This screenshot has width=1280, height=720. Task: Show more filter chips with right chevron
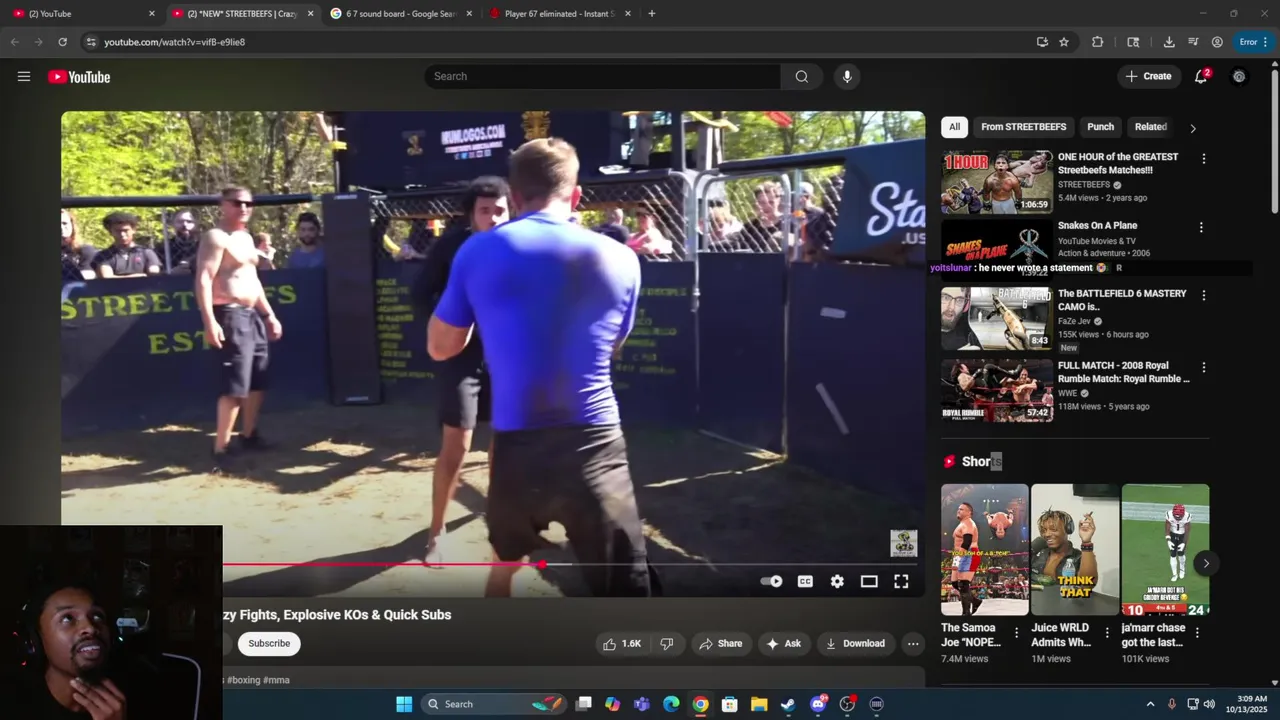click(x=1192, y=128)
